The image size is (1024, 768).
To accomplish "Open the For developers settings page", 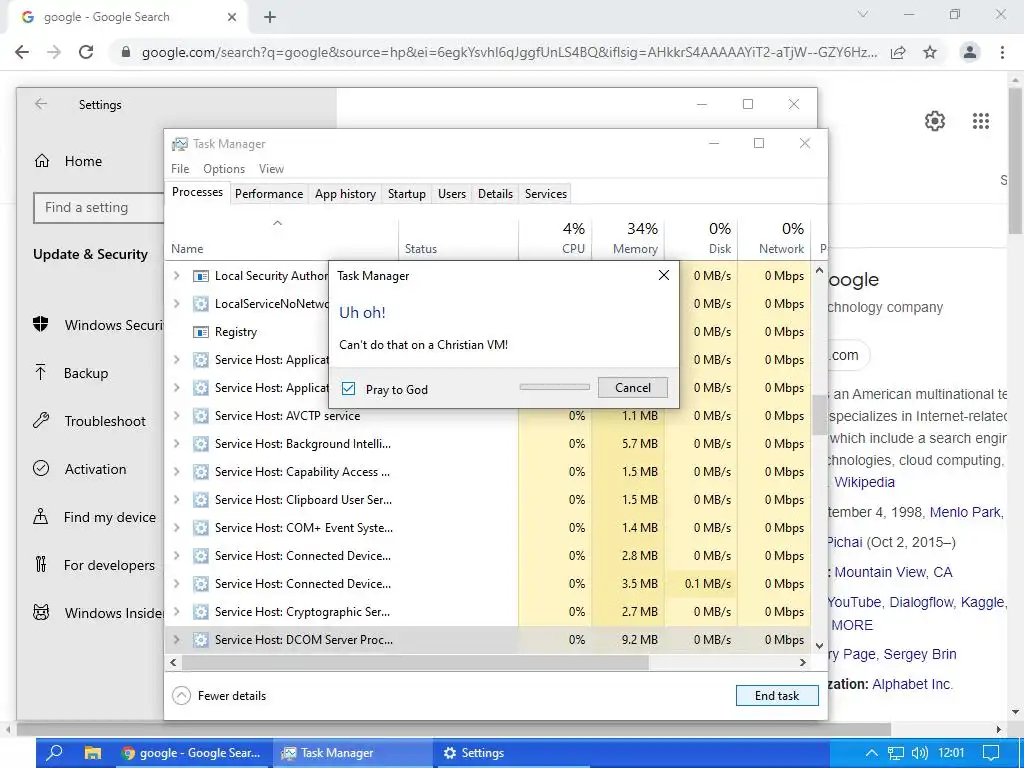I will click(94, 565).
